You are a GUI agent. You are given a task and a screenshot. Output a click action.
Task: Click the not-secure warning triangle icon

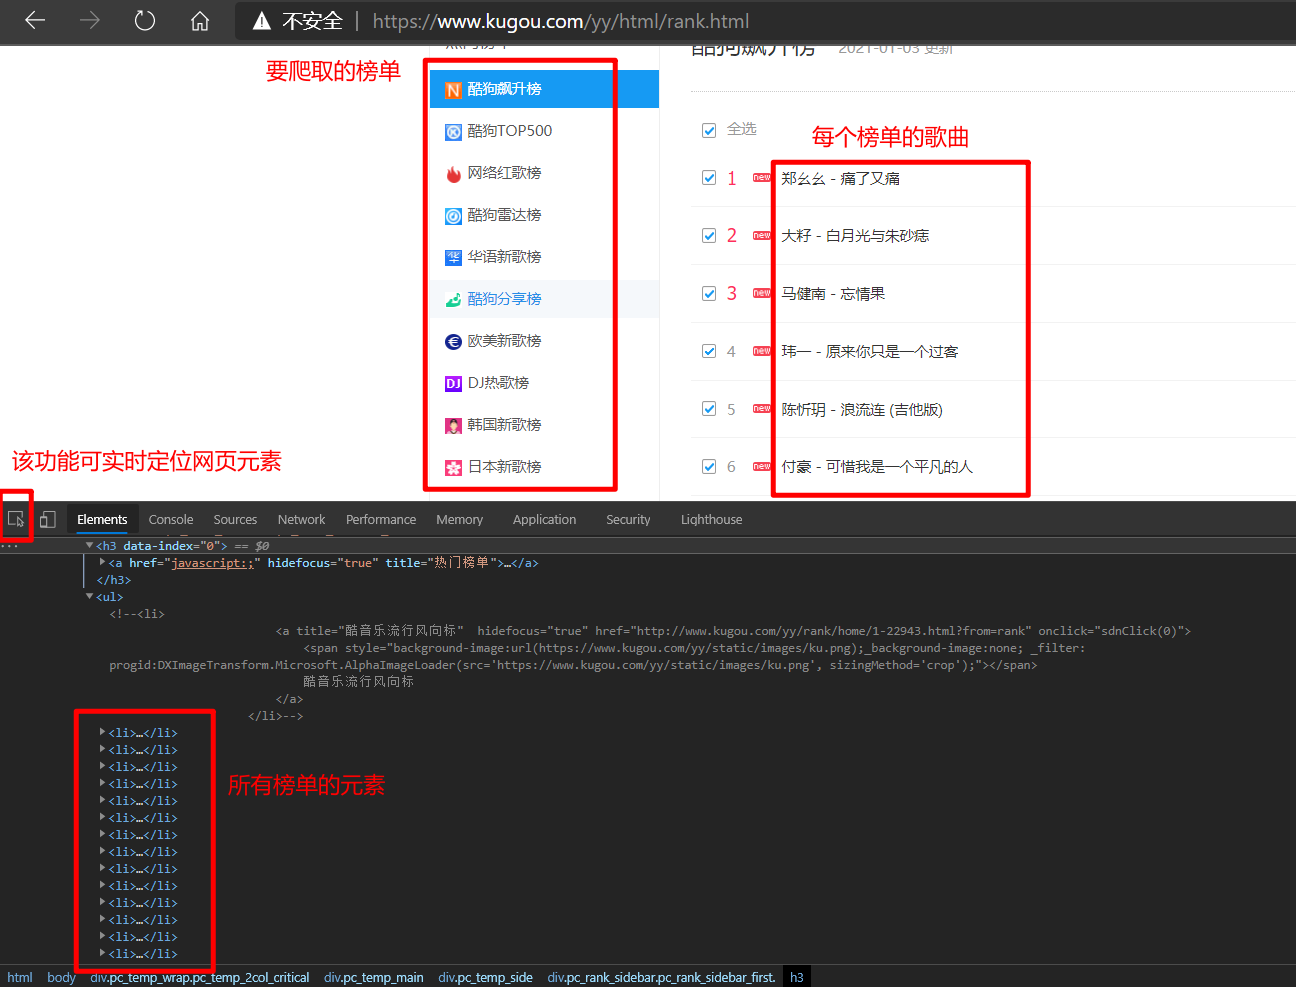pos(262,21)
